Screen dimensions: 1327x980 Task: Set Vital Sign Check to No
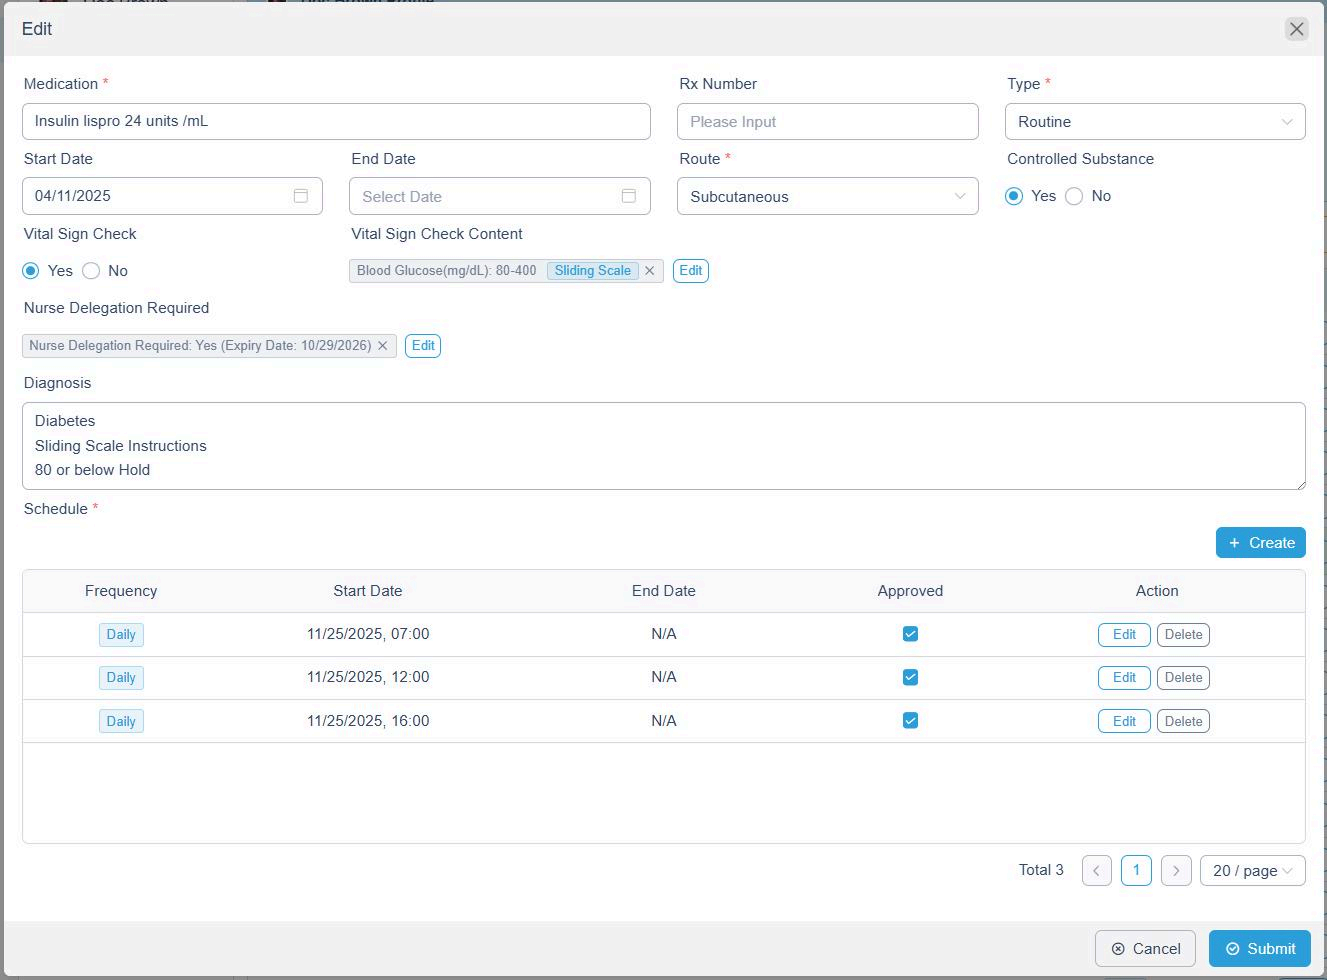pos(92,271)
